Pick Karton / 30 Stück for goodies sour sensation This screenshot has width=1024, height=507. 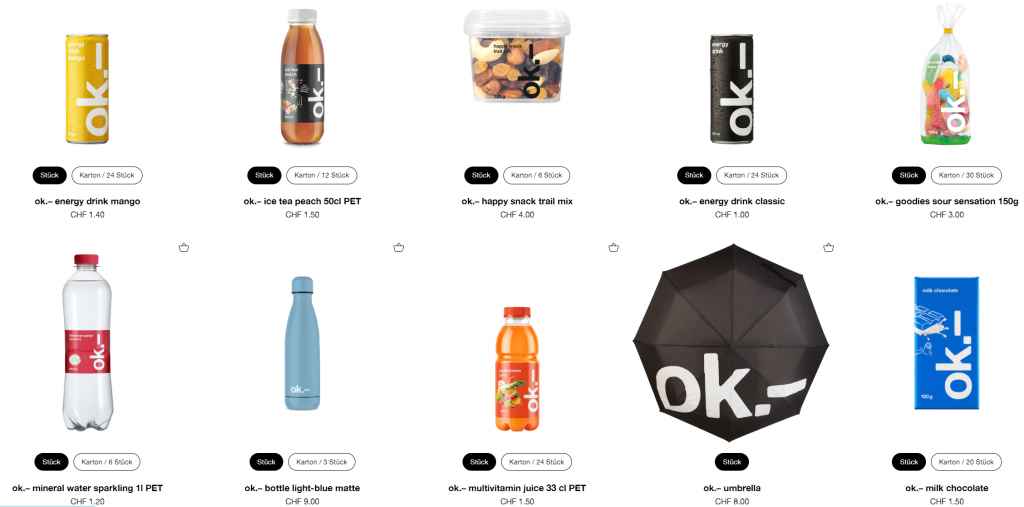(x=967, y=175)
